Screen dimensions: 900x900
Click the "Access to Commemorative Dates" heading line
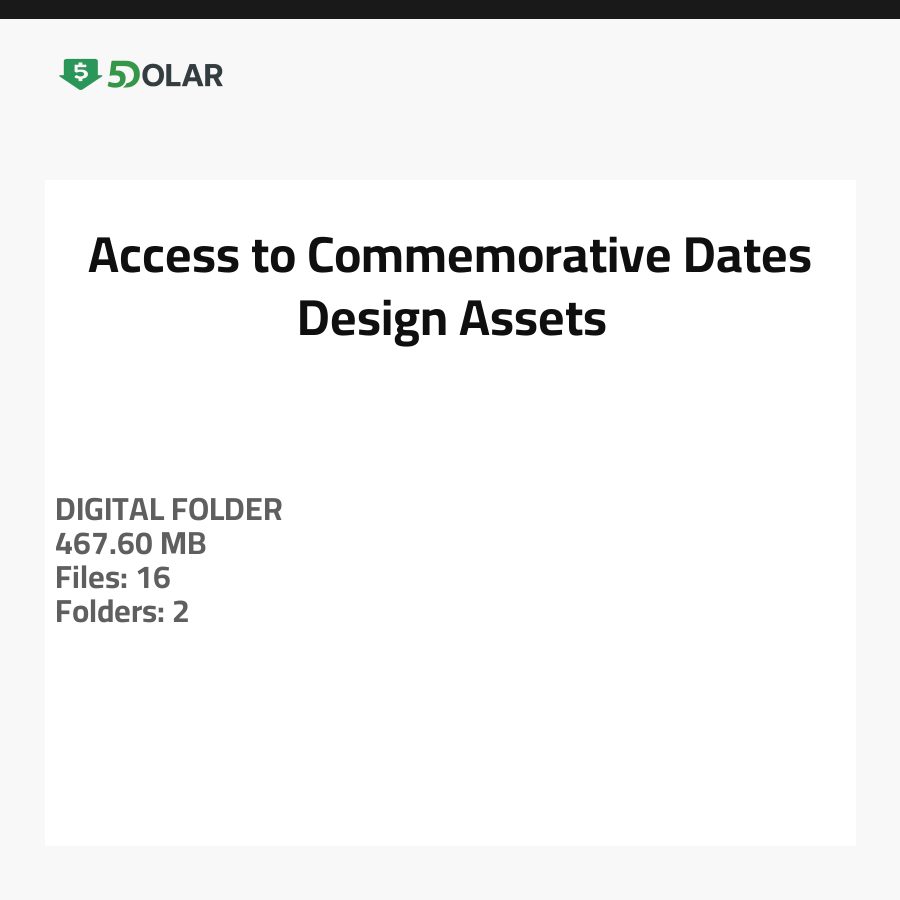(x=449, y=256)
